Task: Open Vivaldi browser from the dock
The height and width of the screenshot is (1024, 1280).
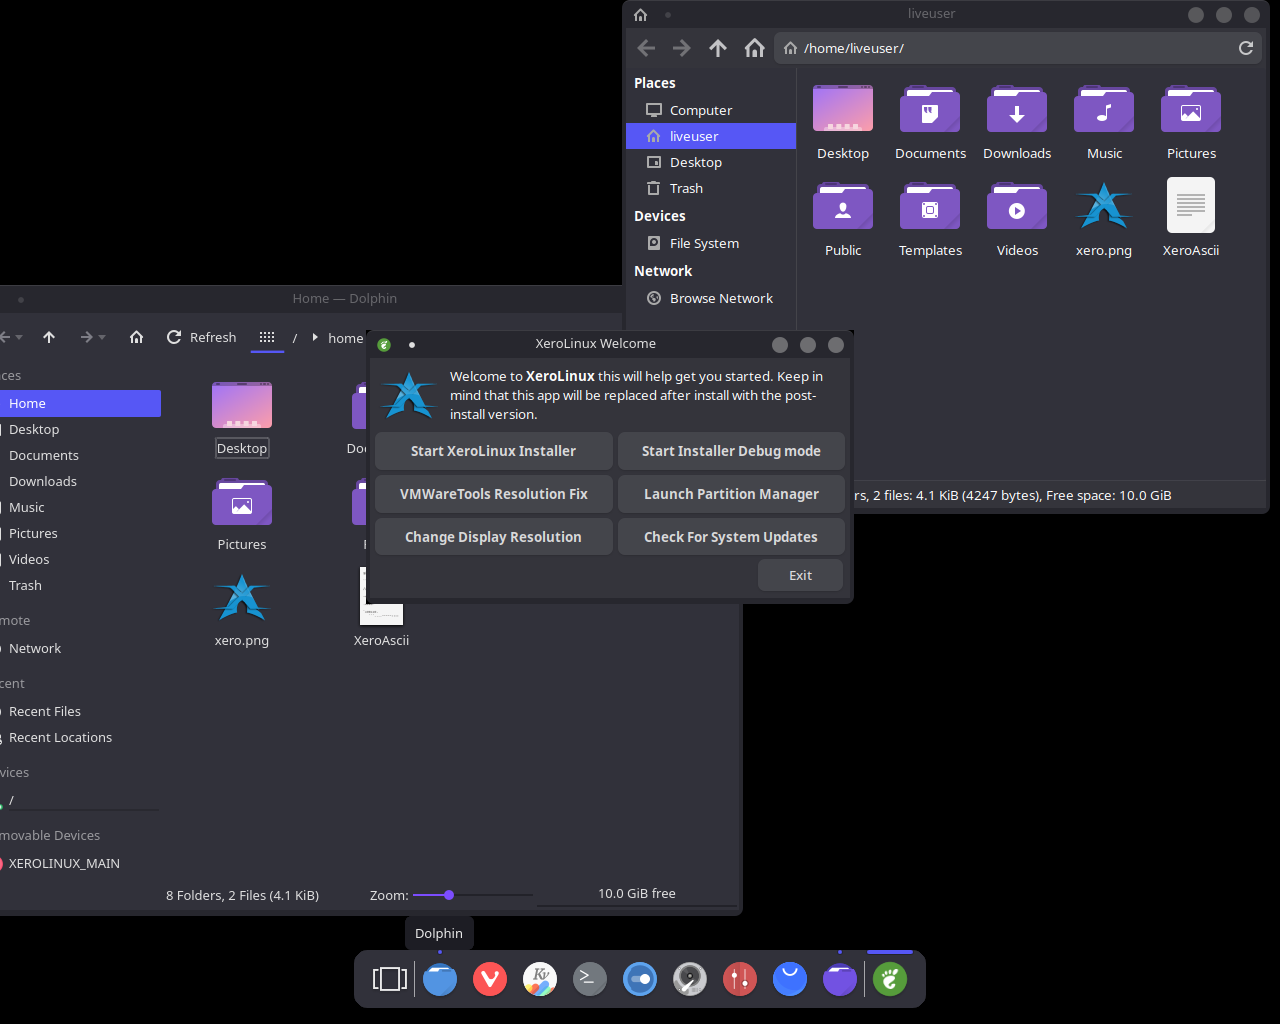Action: [490, 979]
